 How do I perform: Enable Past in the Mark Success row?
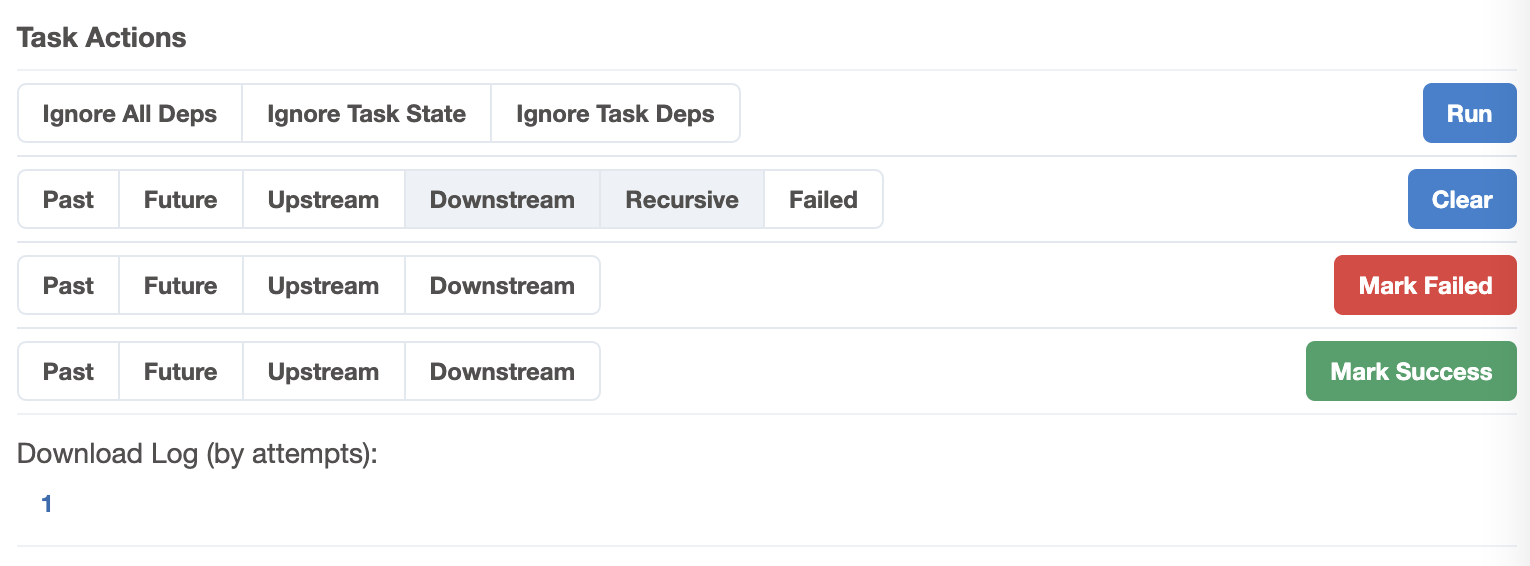point(68,372)
